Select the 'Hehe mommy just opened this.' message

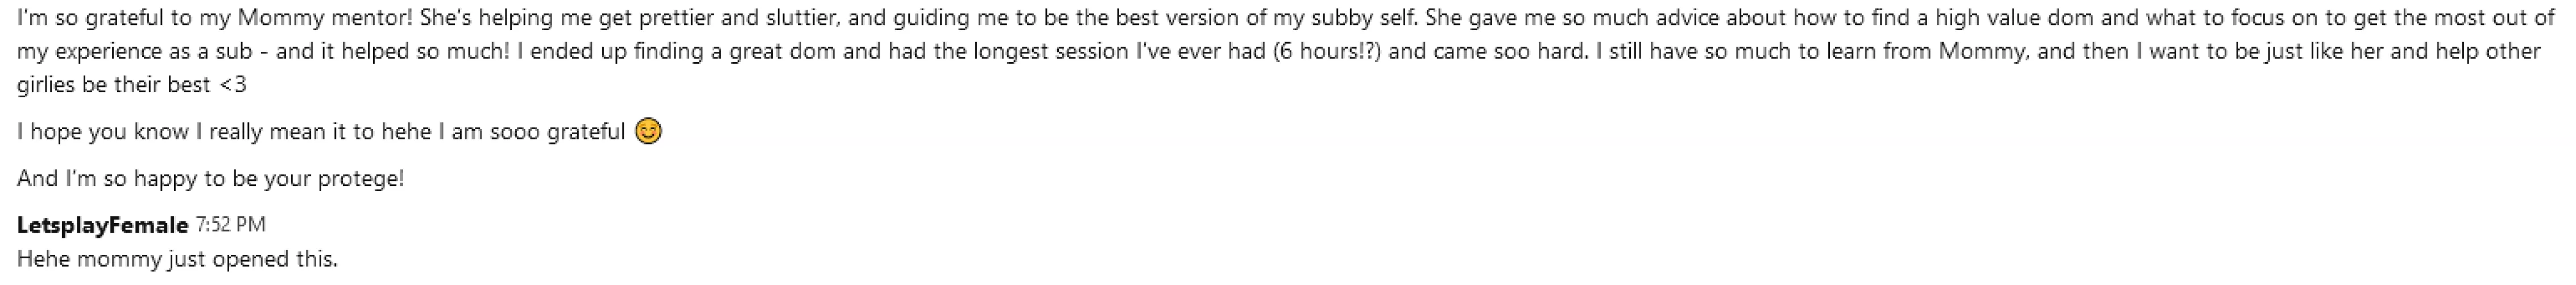pyautogui.click(x=177, y=259)
